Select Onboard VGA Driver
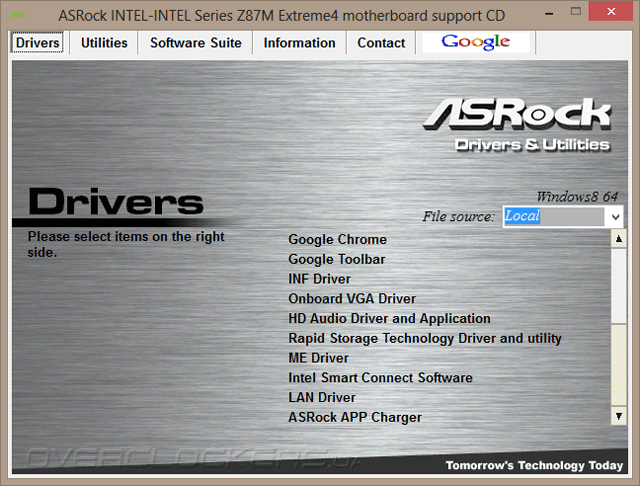 coord(352,299)
